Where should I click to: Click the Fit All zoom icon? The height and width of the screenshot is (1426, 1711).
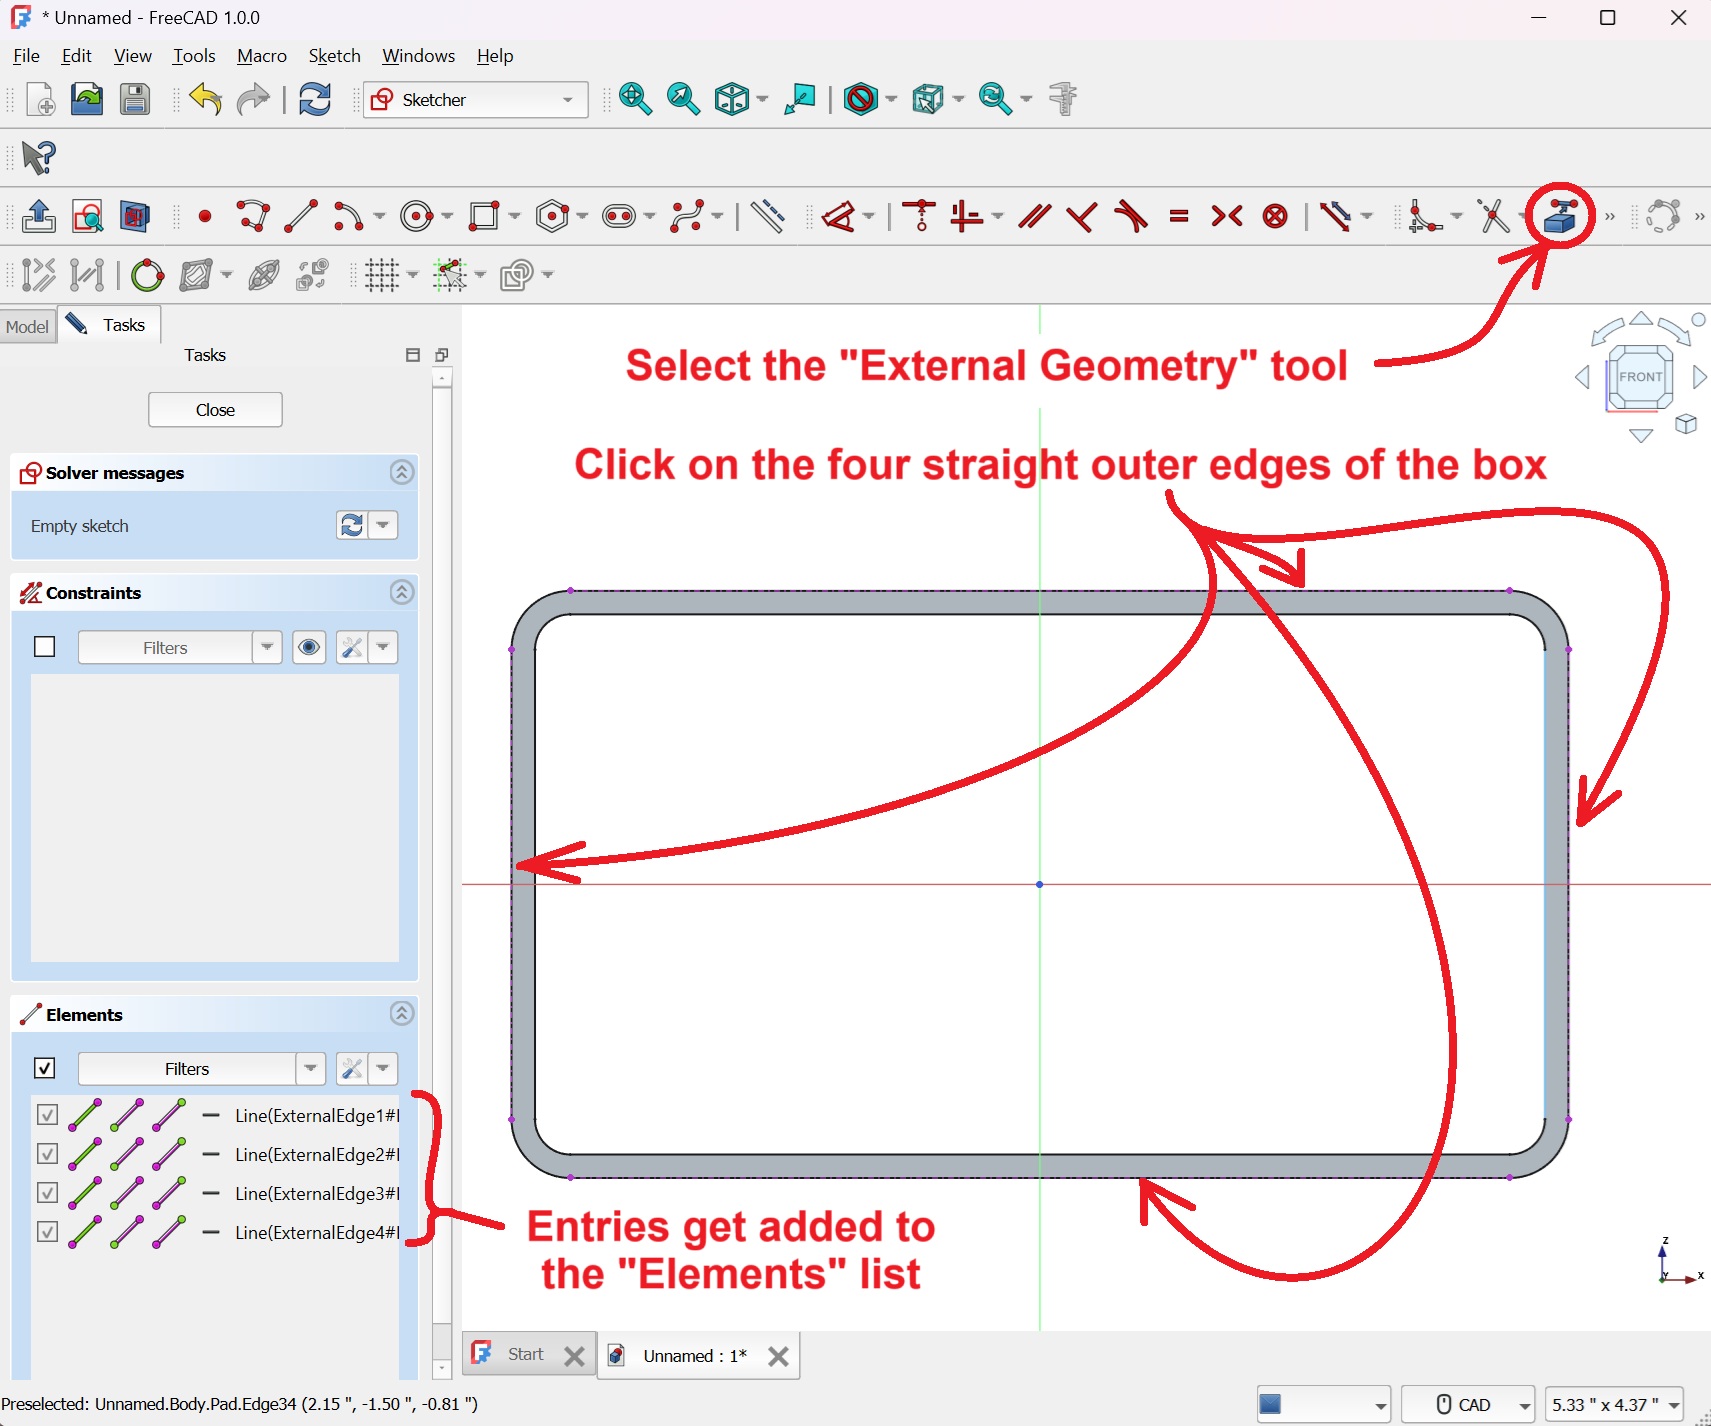click(635, 100)
